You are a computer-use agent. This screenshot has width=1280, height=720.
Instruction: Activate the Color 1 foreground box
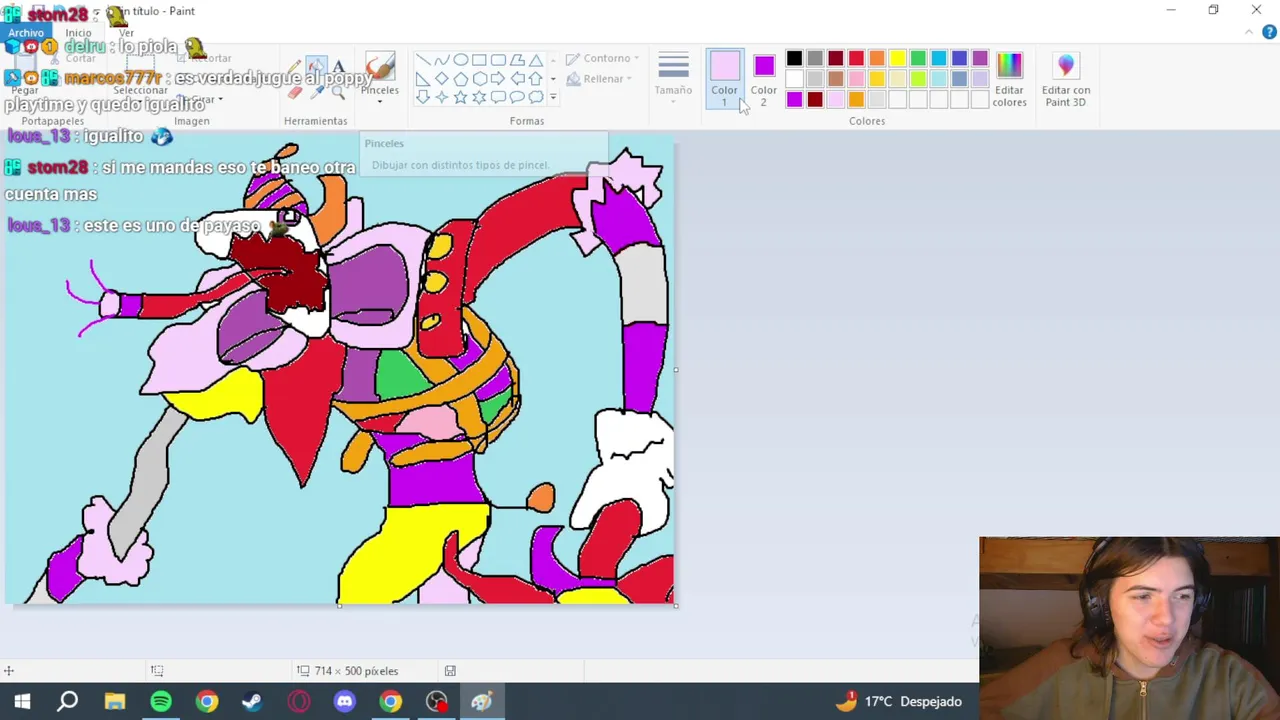click(x=724, y=79)
